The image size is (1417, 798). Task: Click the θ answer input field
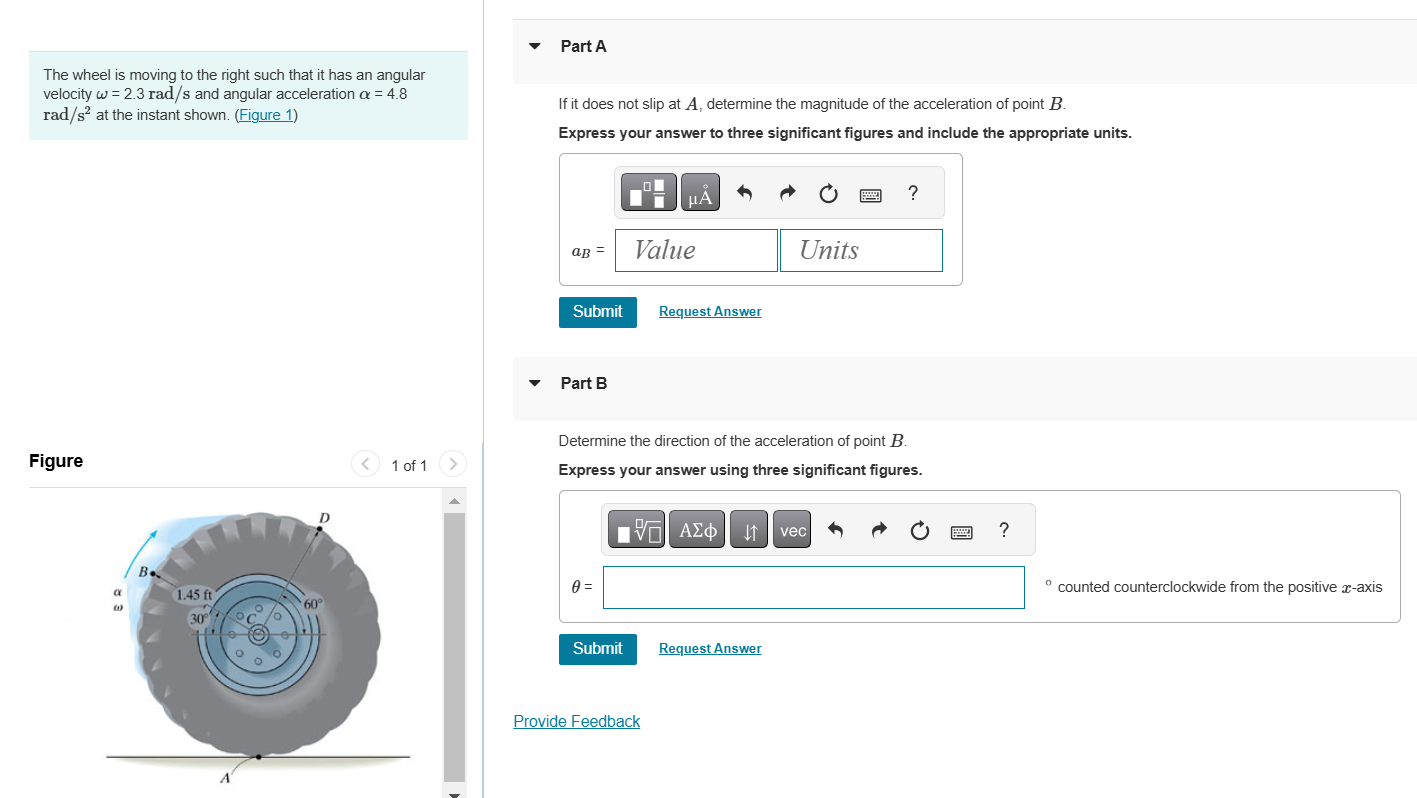click(x=814, y=587)
